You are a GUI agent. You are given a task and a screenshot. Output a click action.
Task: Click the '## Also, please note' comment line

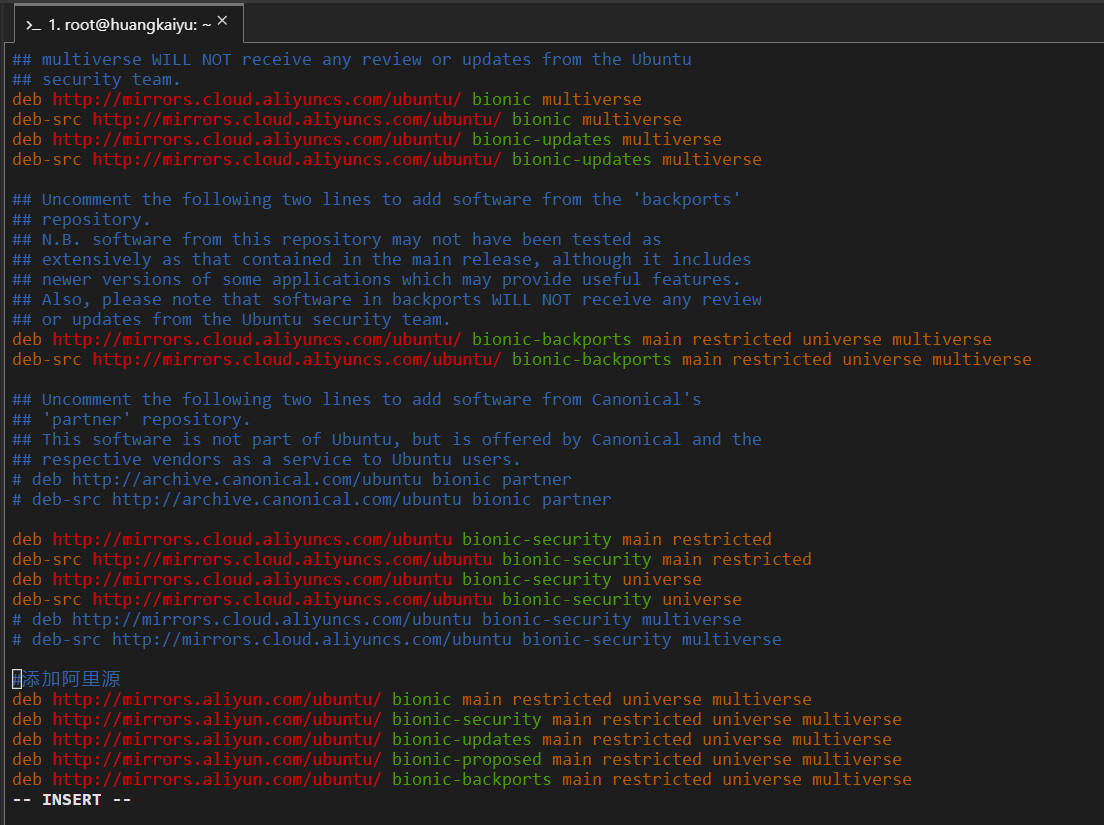pyautogui.click(x=387, y=299)
